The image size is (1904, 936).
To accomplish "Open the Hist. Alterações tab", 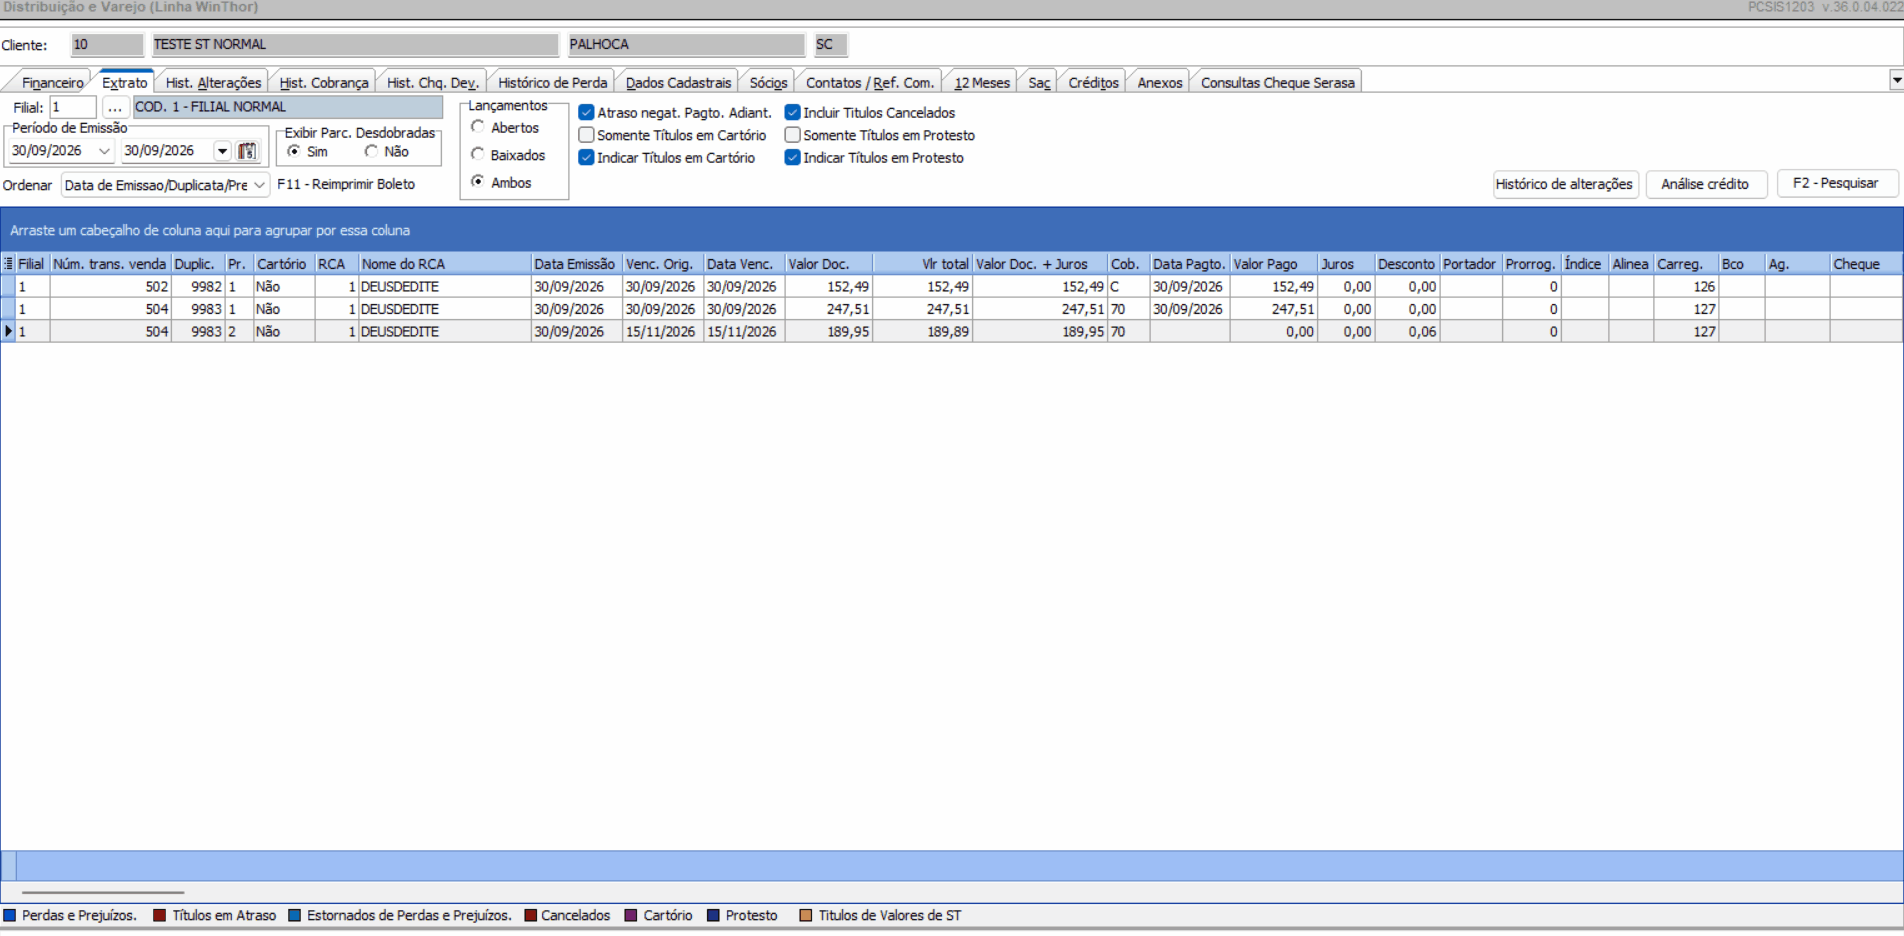I will 213,83.
